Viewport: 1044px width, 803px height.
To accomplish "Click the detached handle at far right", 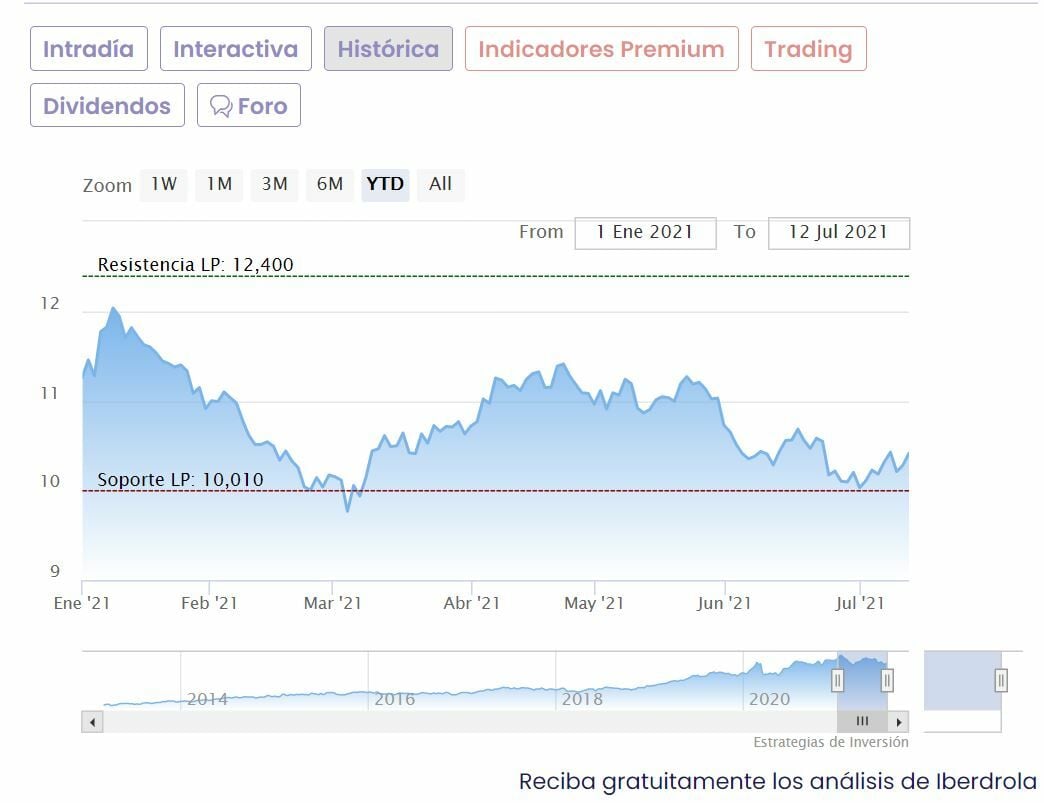I will 1000,681.
